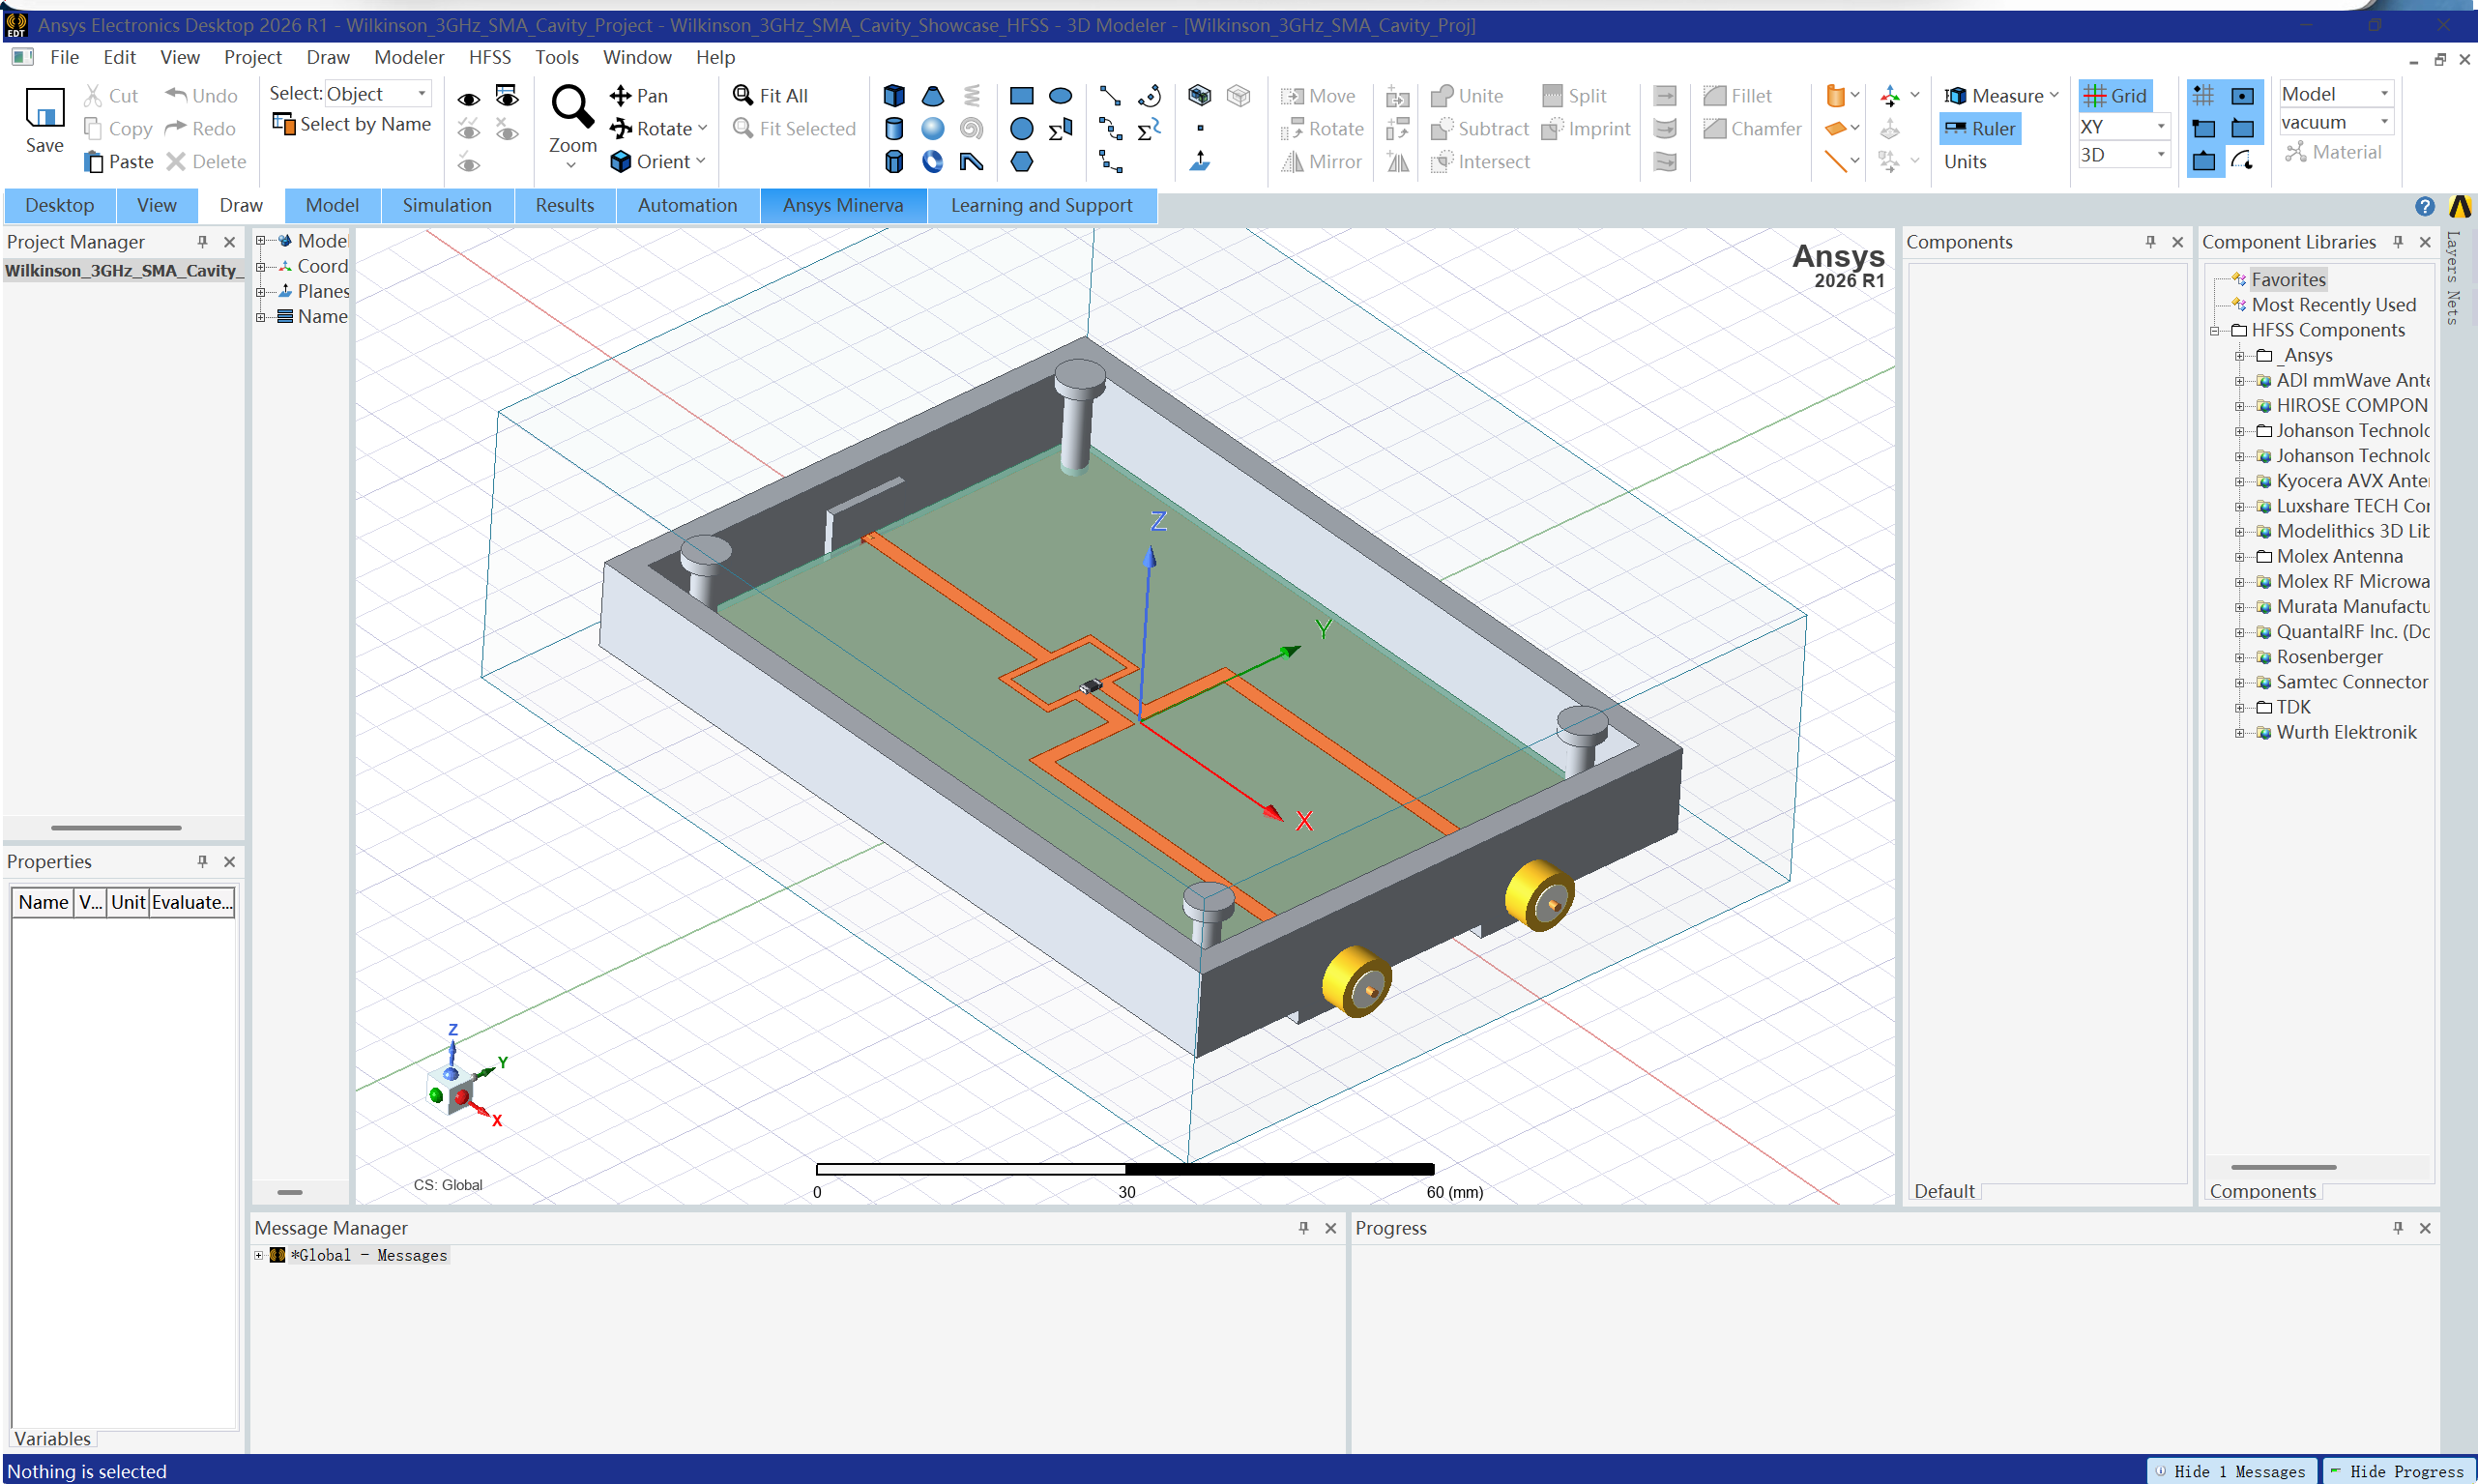Select Favorites in Component Libraries
The height and width of the screenshot is (1484, 2478).
2288,280
